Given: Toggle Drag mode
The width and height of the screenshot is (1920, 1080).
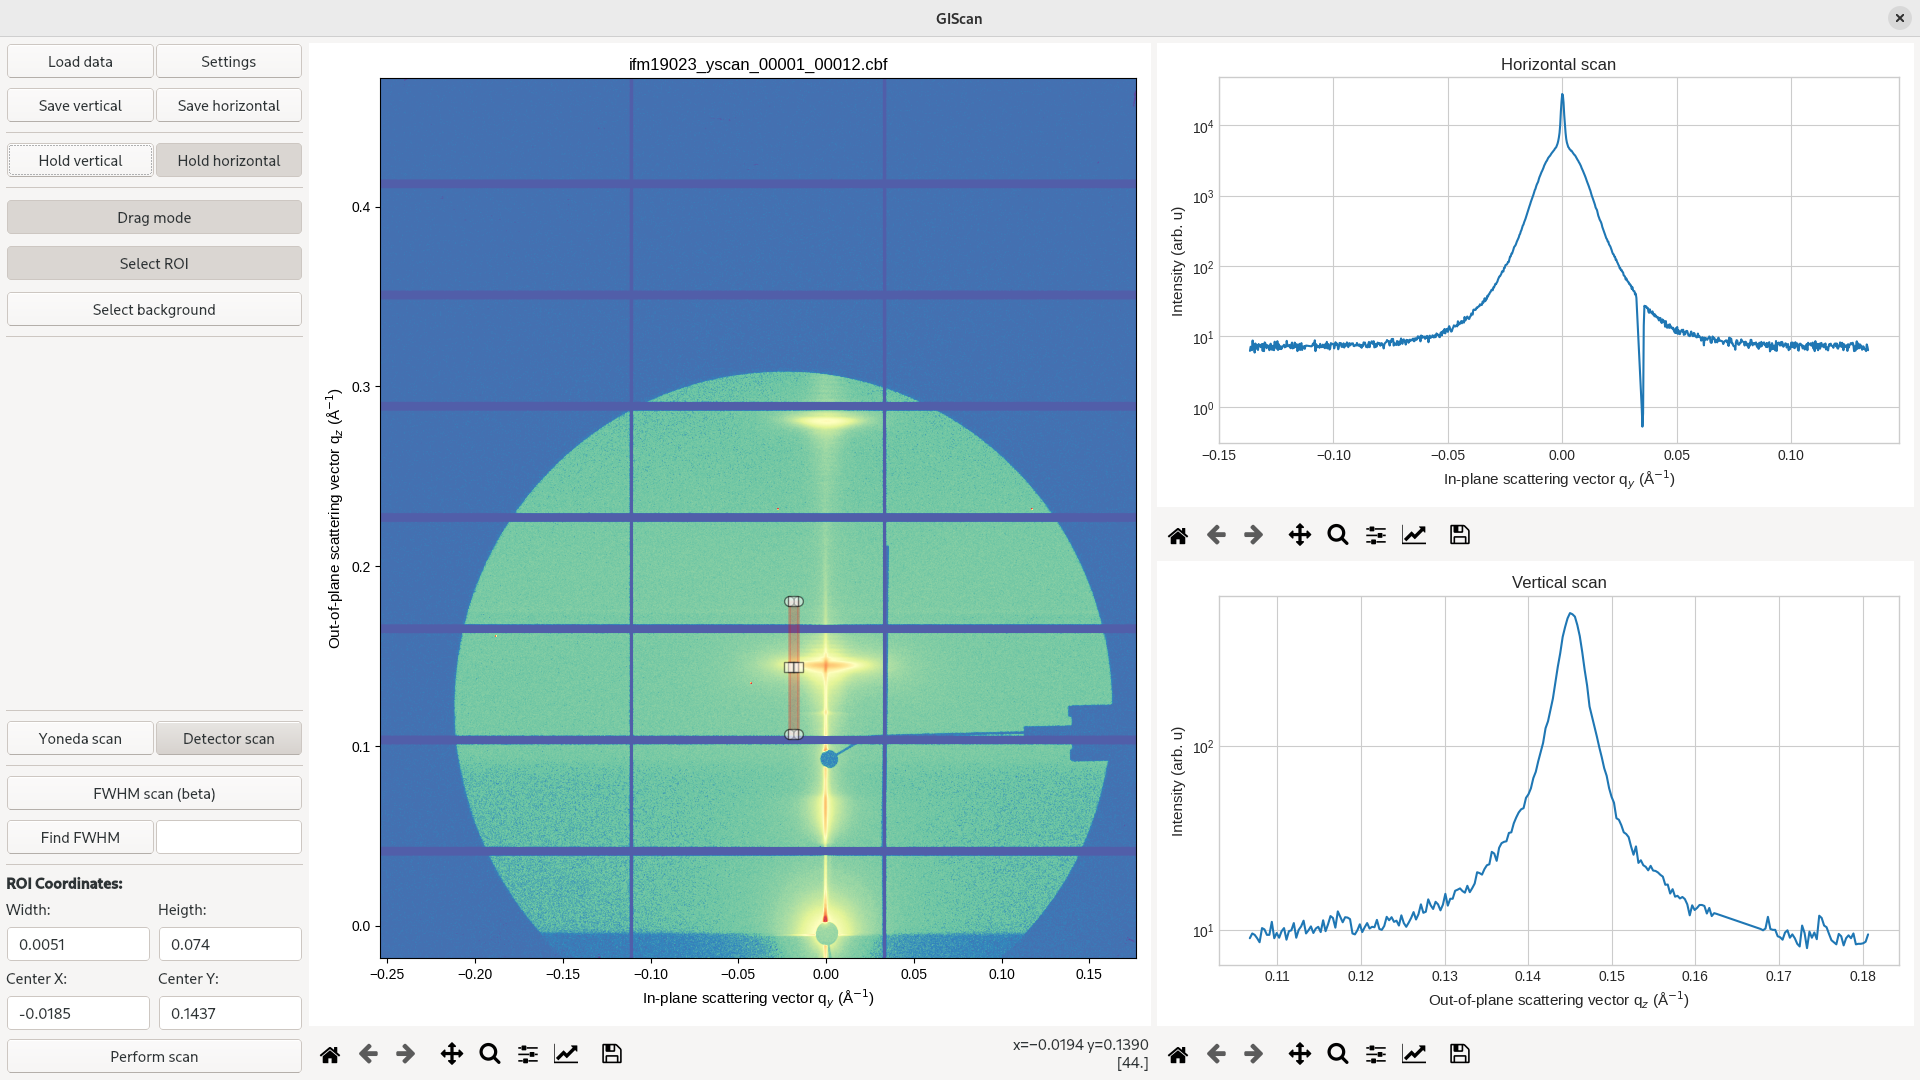Looking at the screenshot, I should point(154,217).
